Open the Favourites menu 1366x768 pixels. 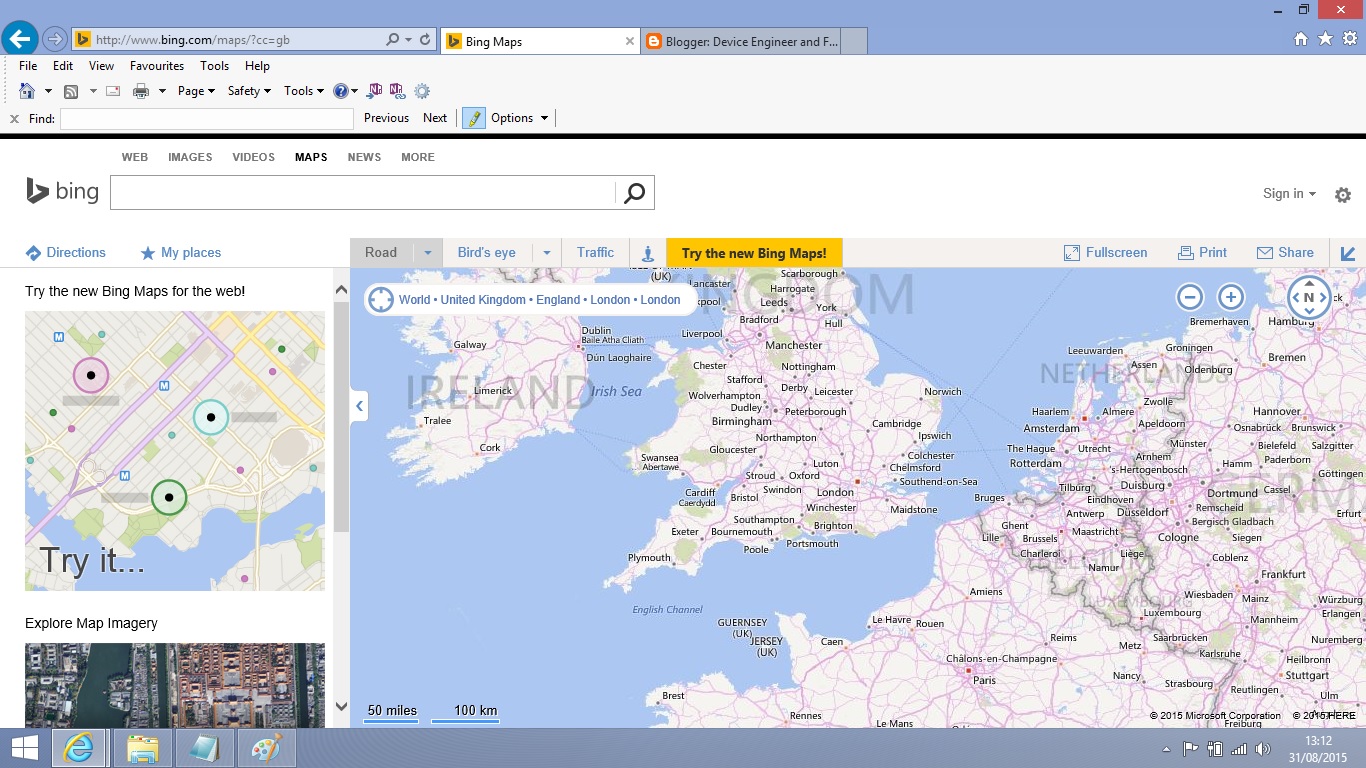pyautogui.click(x=157, y=66)
